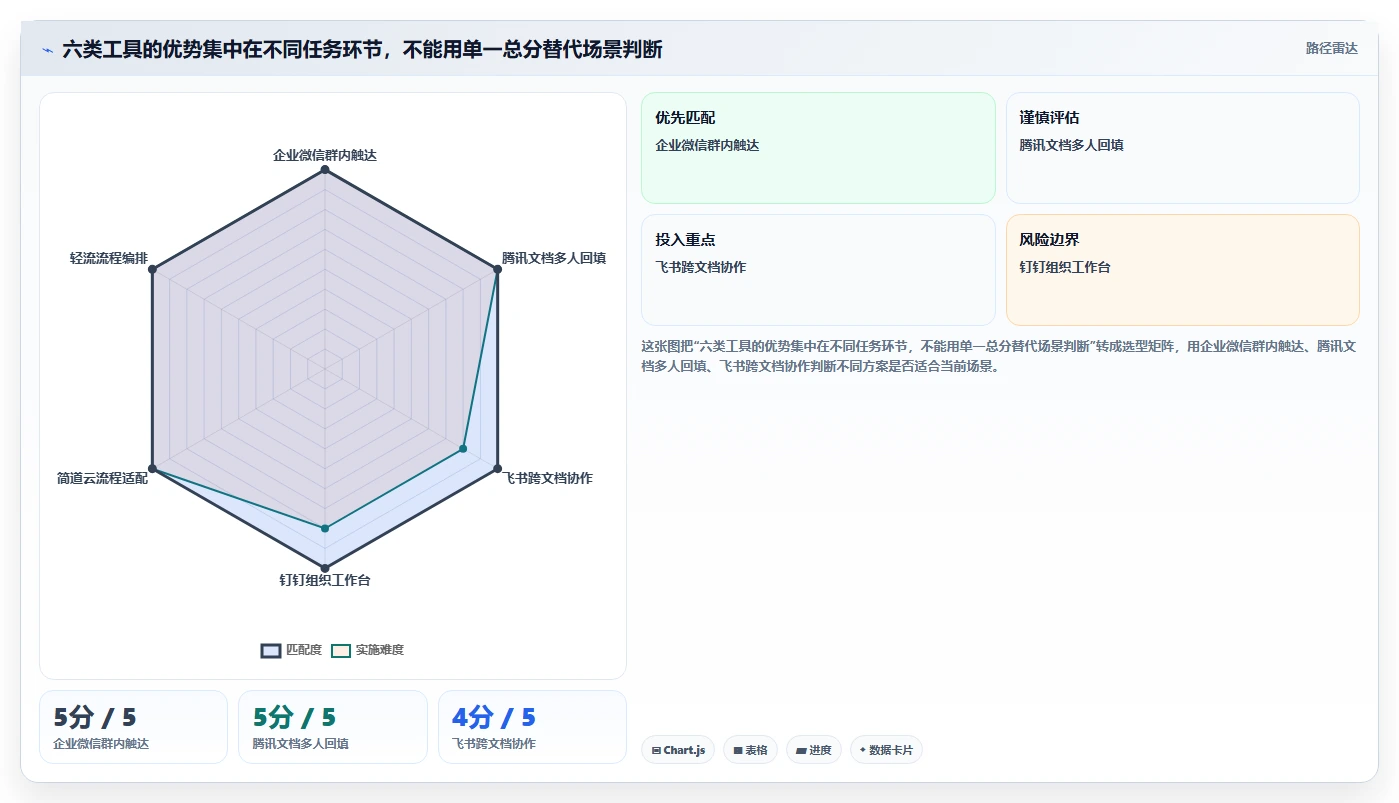The image size is (1399, 803).
Task: Click the 实施难度 legend color box
Action: (x=341, y=650)
